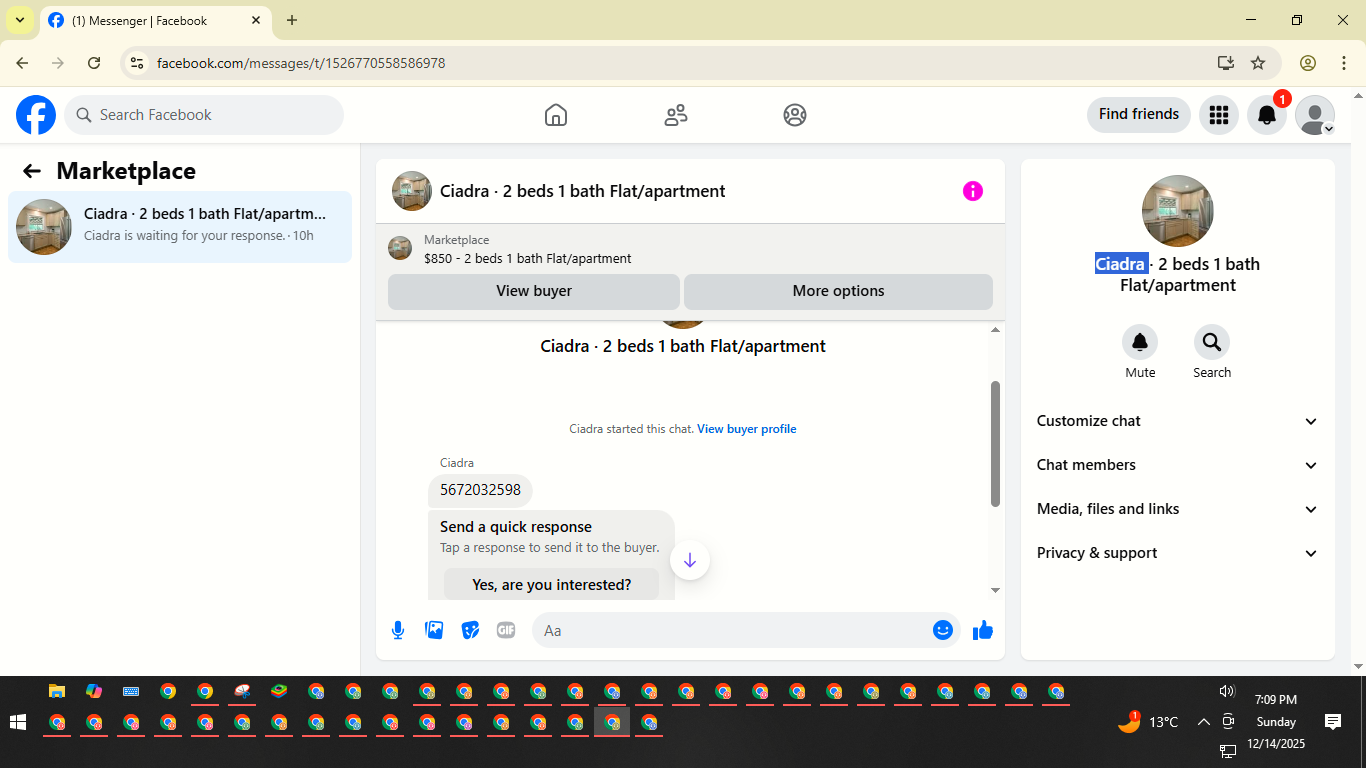1366x768 pixels.
Task: Open the Chrome tab search dropdown
Action: (19, 20)
